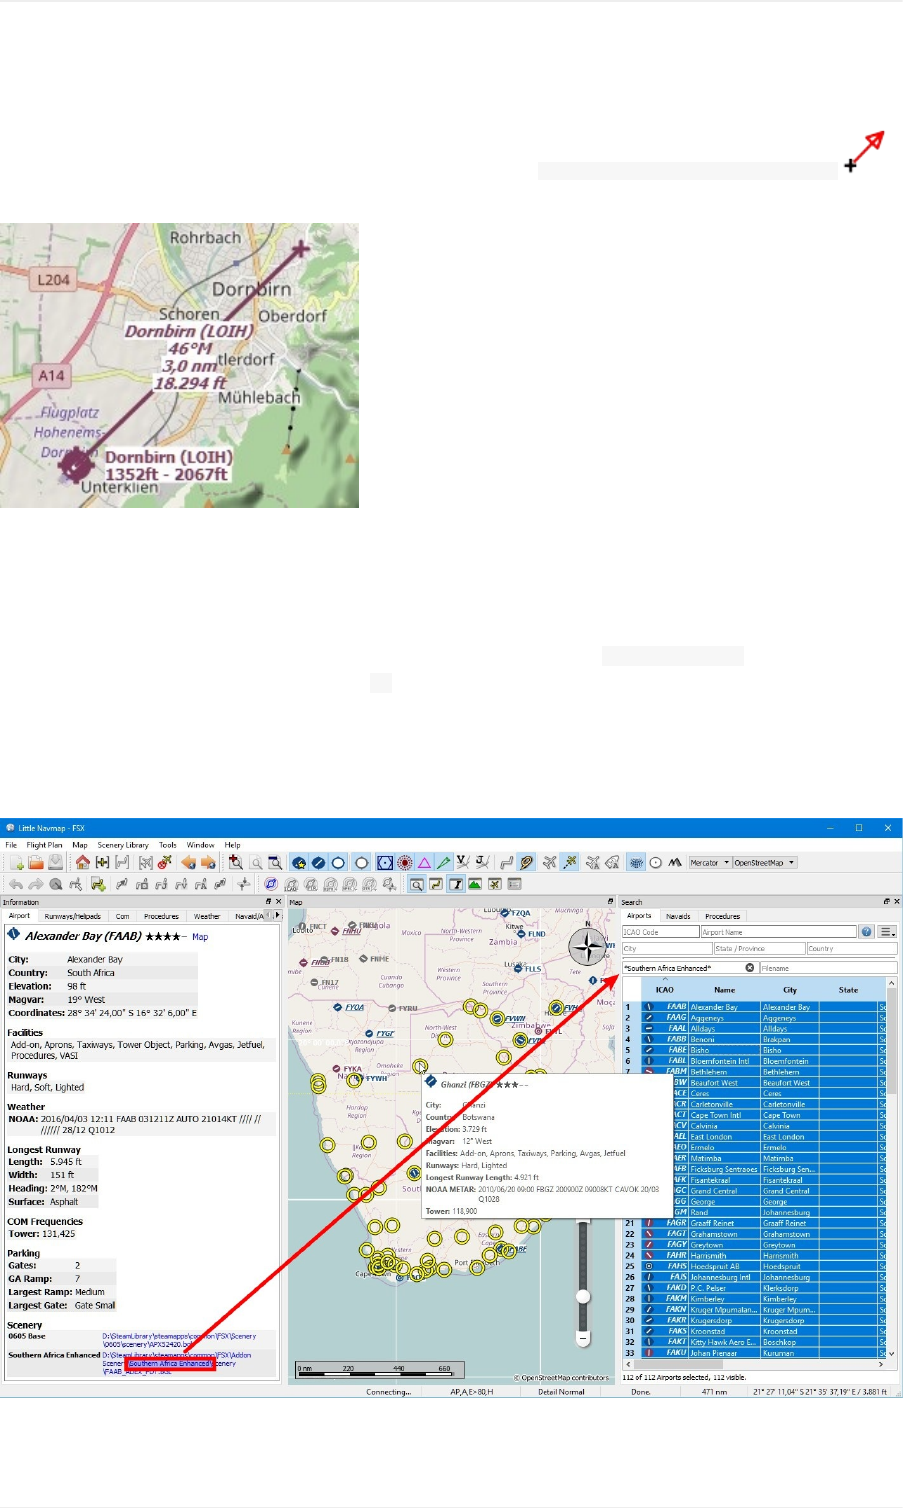Screen dimensions: 903x1508
Task: Toggle waypoints triangle icon
Action: (424, 862)
